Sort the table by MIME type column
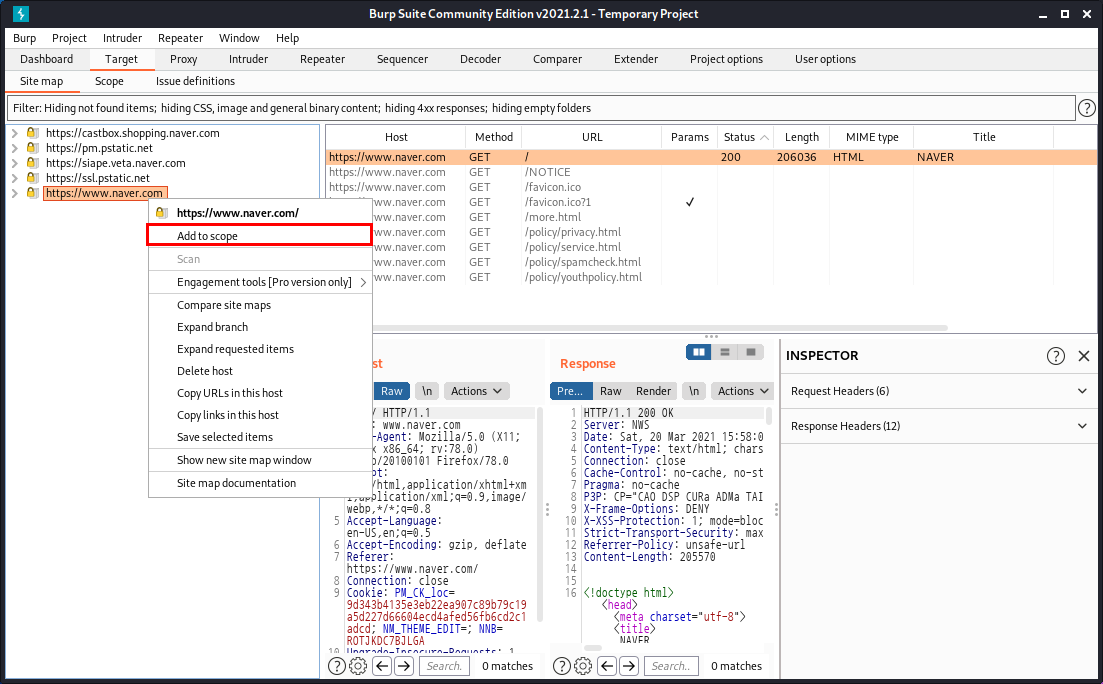The height and width of the screenshot is (684, 1103). tap(872, 137)
